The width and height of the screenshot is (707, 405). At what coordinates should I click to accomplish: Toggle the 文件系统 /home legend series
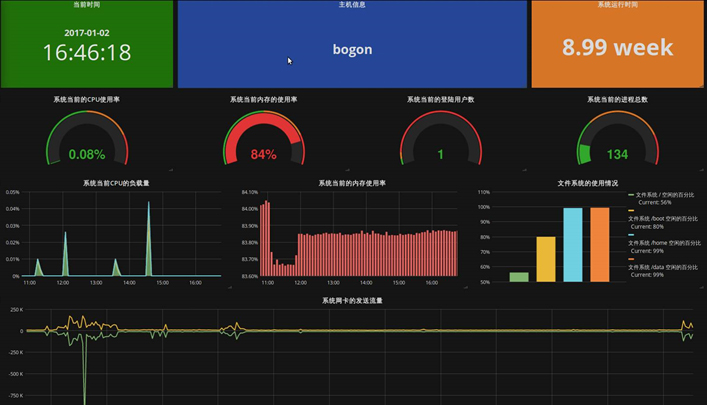pyautogui.click(x=664, y=243)
